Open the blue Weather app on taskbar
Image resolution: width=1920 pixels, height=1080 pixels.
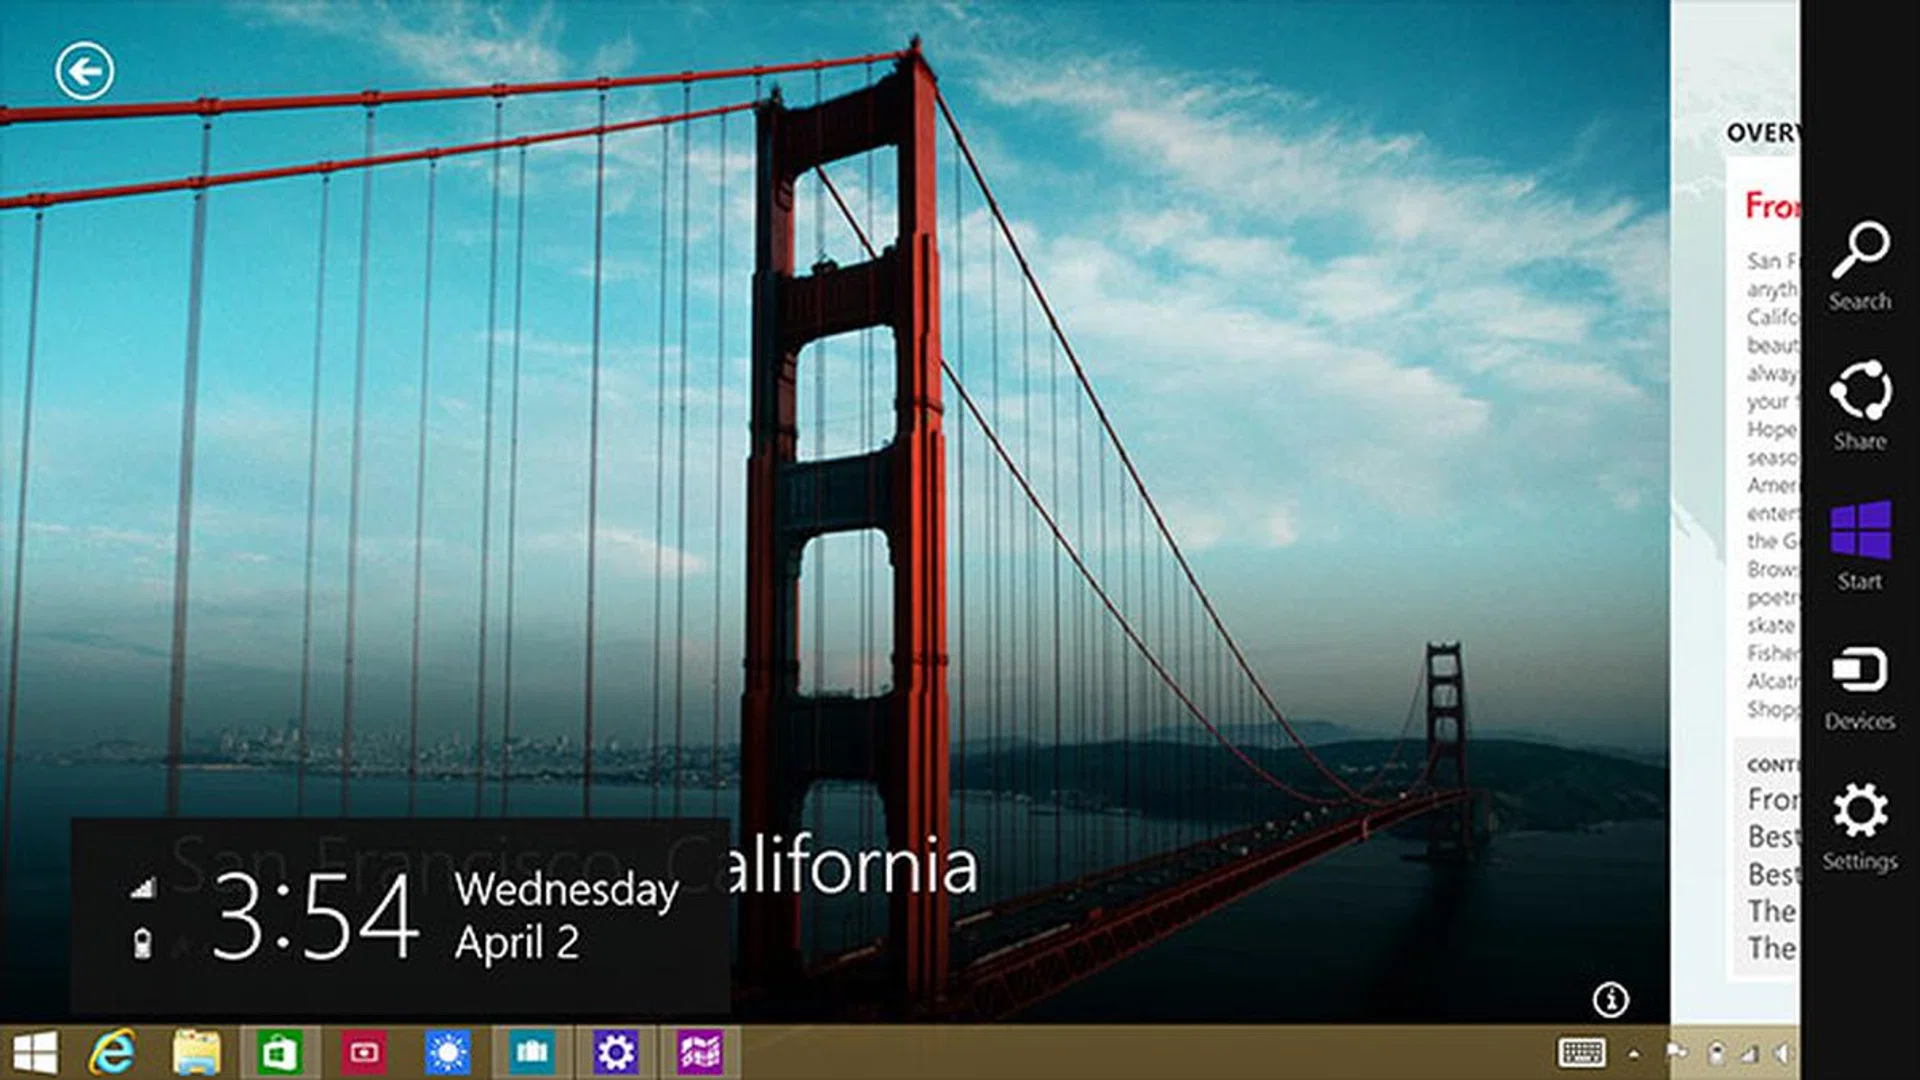pos(447,1053)
